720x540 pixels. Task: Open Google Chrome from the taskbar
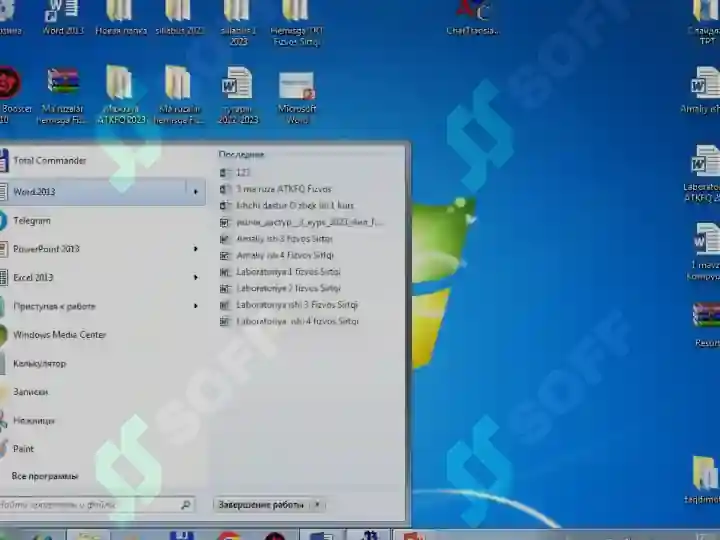tap(229, 535)
